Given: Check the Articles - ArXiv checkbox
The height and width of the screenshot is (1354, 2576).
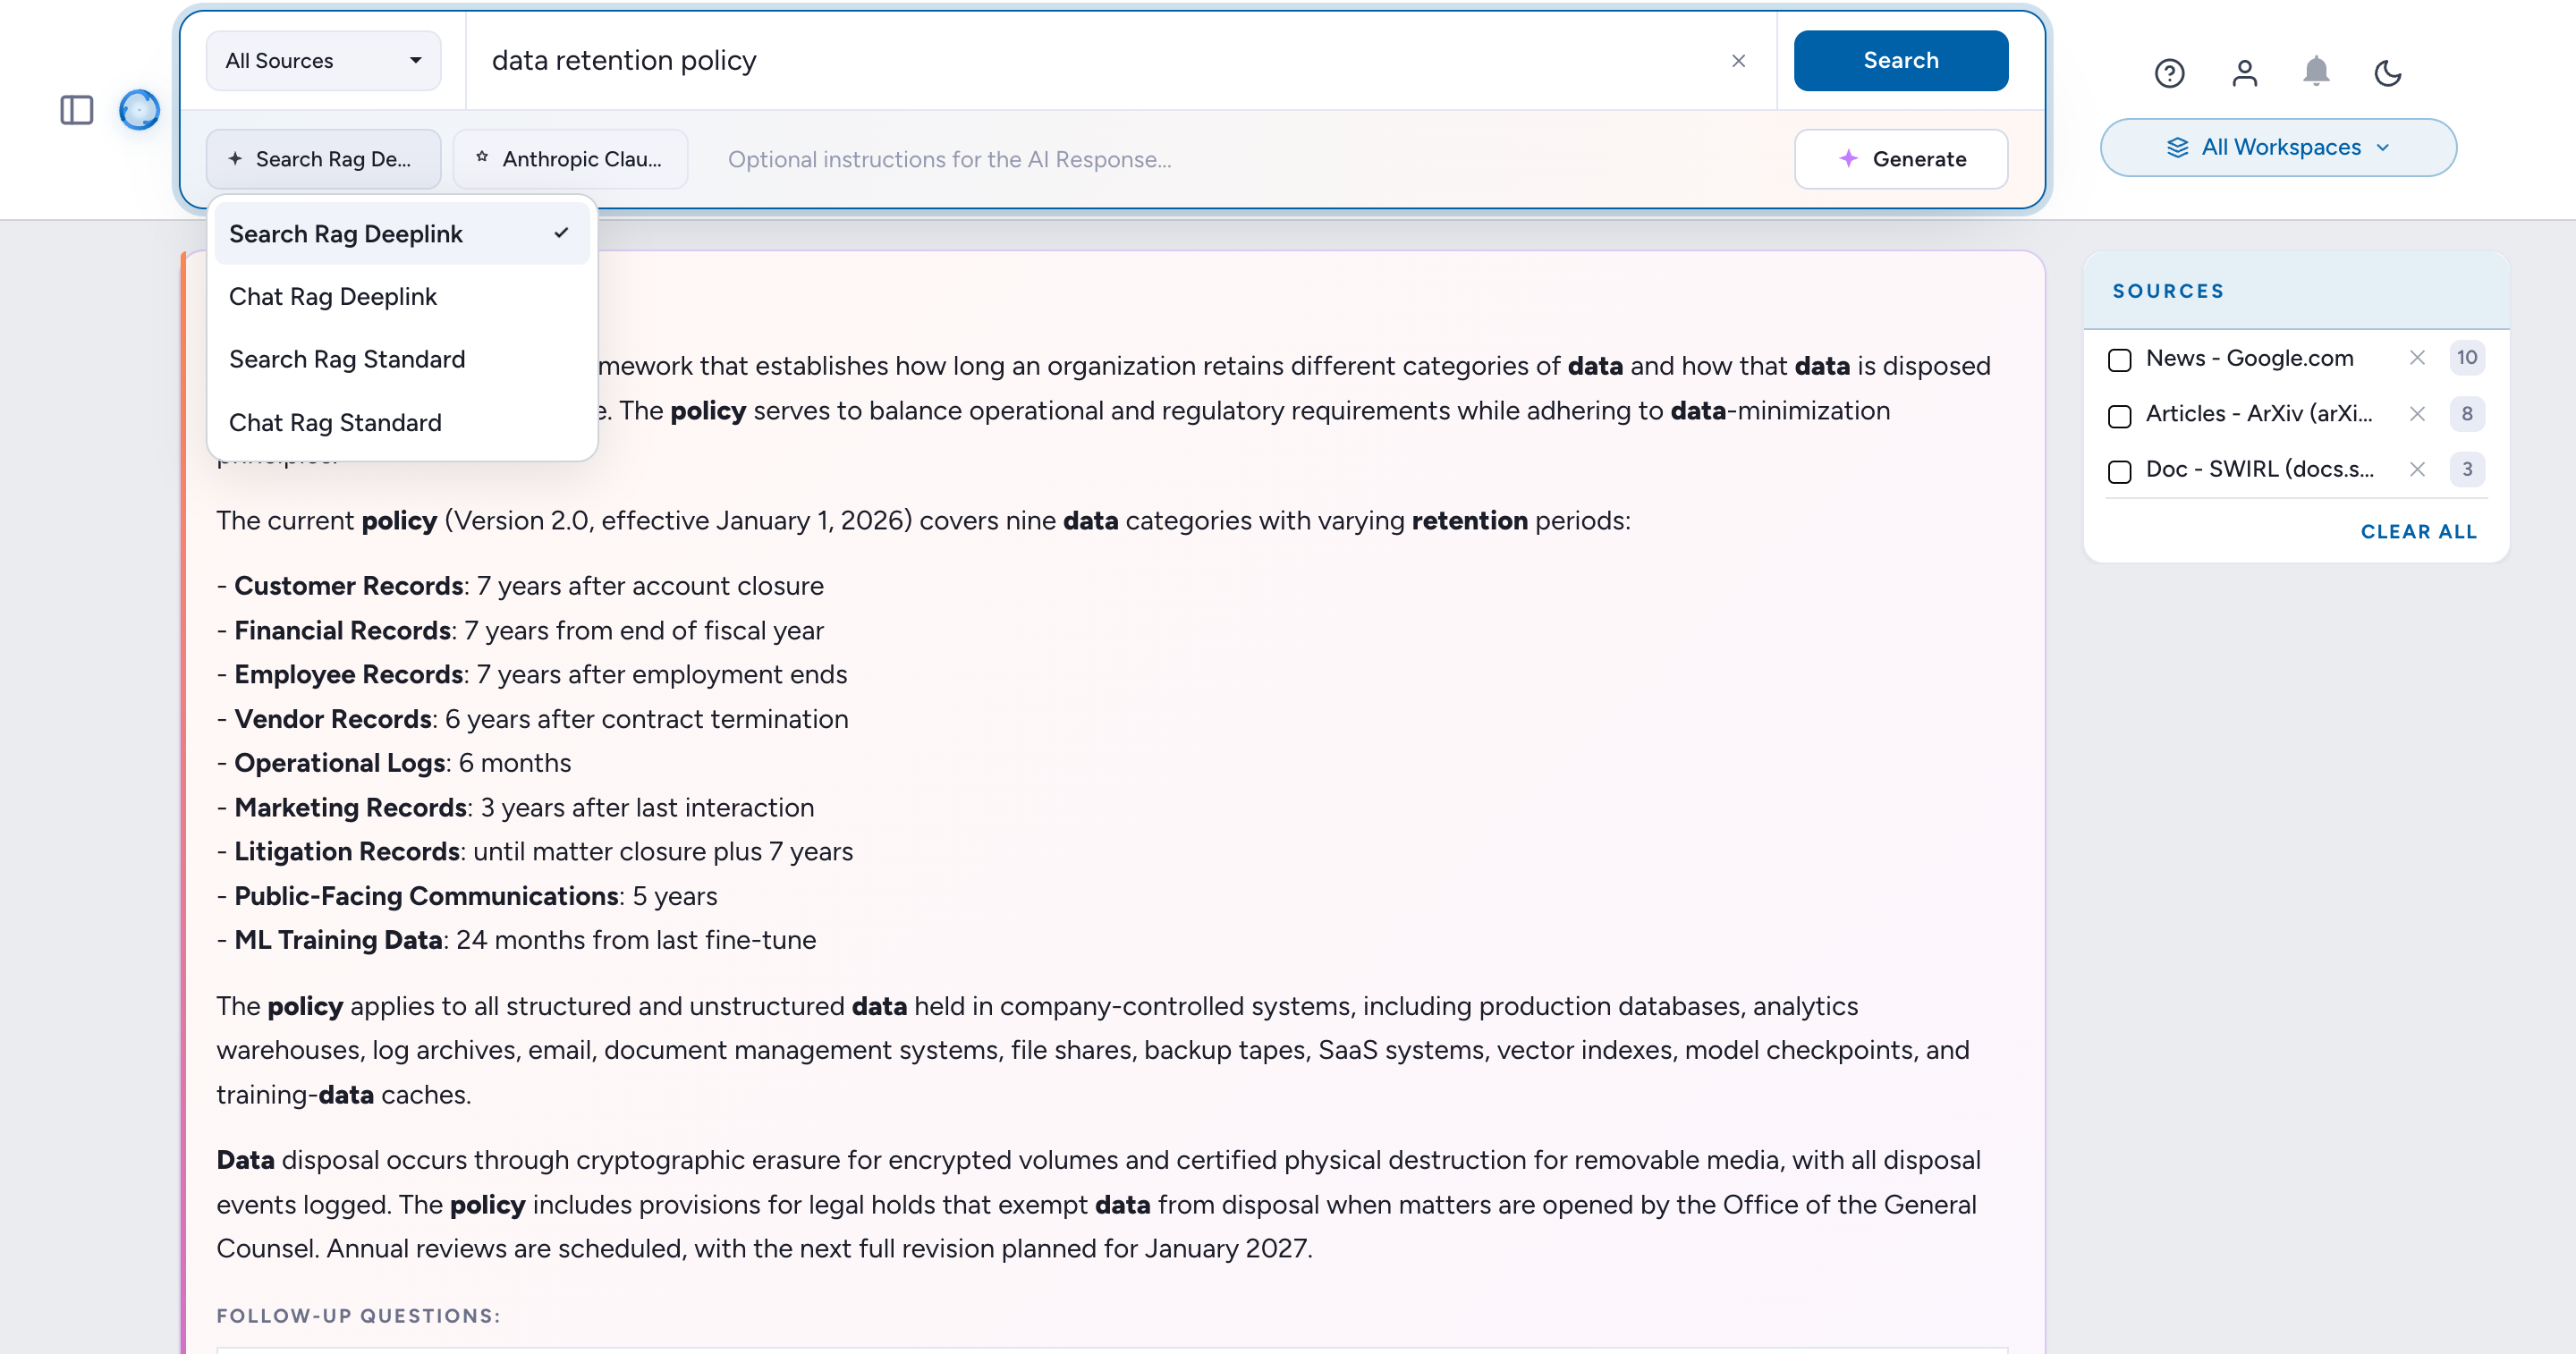Looking at the screenshot, I should pos(2119,416).
